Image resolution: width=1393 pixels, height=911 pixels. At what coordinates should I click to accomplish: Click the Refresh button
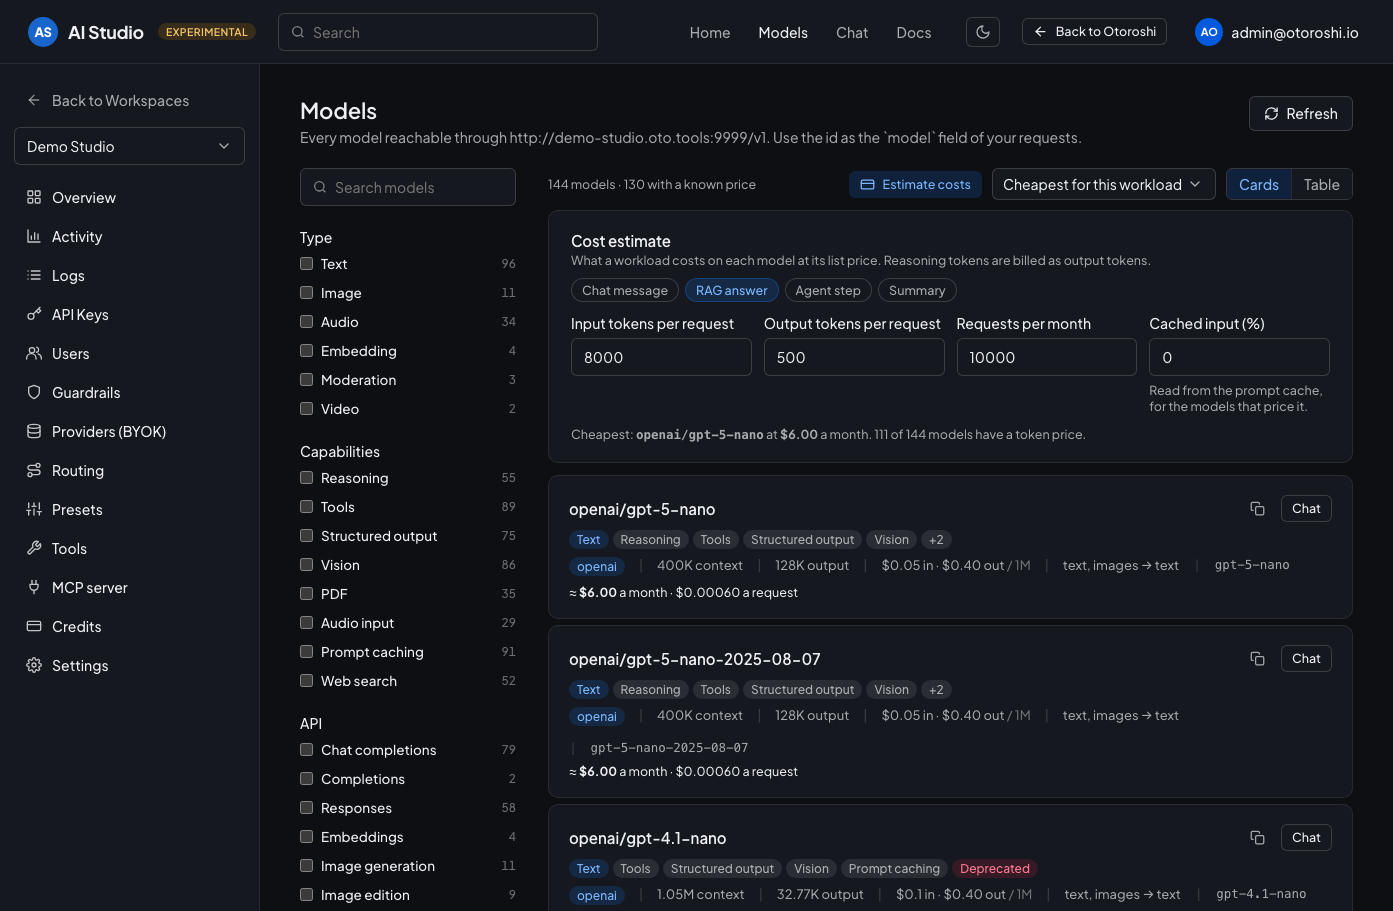[x=1301, y=114]
